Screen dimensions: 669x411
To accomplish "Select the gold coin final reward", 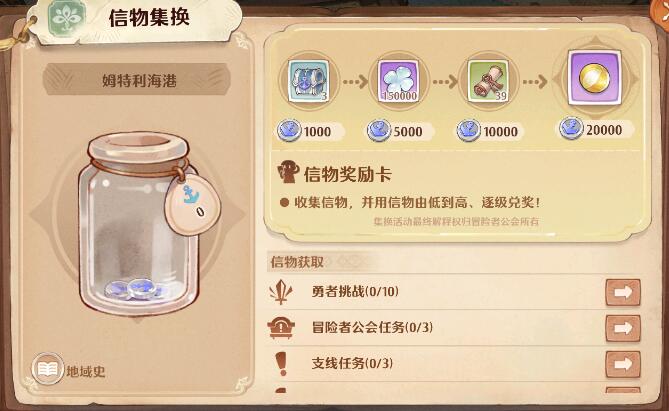I will pyautogui.click(x=594, y=78).
